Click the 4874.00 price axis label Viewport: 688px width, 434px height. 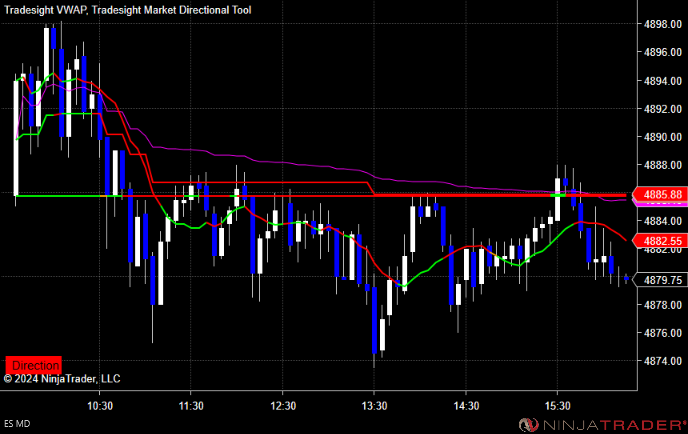coord(663,361)
